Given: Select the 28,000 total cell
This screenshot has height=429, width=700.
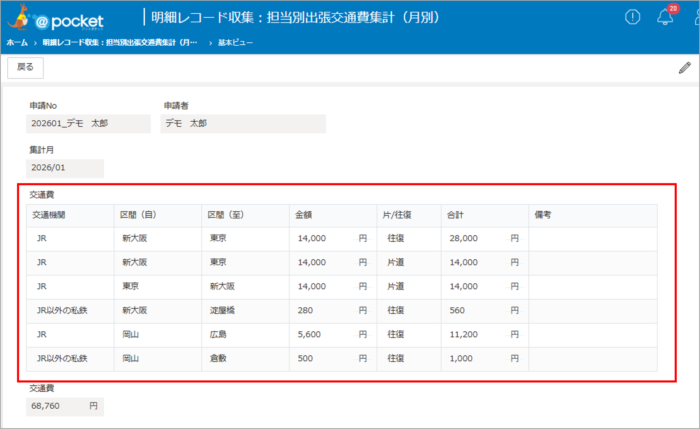Looking at the screenshot, I should click(x=485, y=239).
